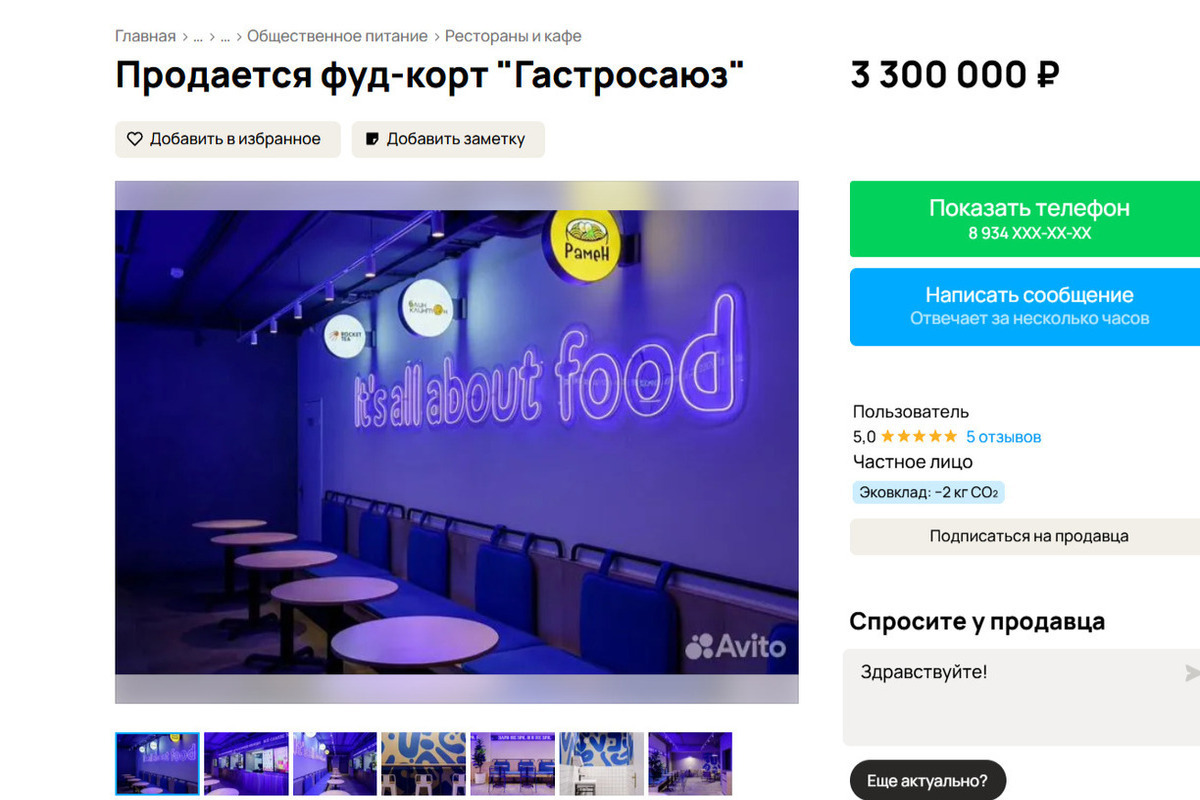Click the Подписаться на продавца button
The width and height of the screenshot is (1200, 800).
(1025, 536)
